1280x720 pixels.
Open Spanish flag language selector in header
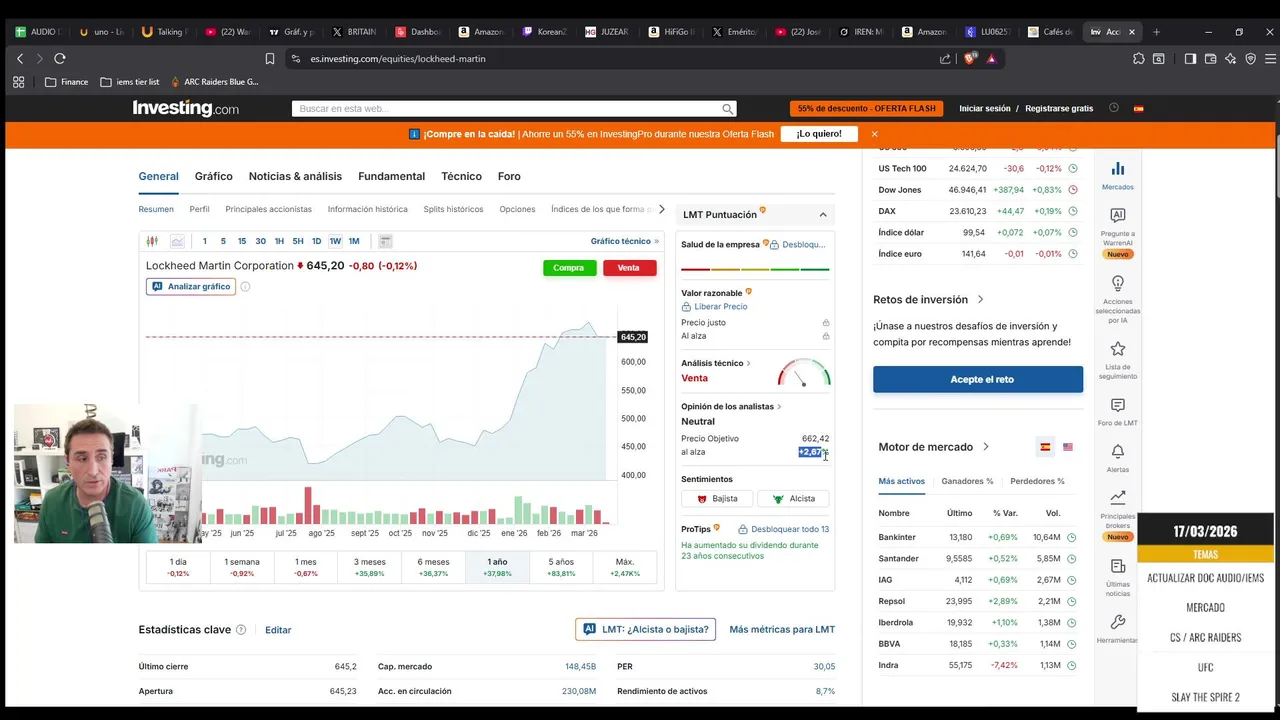(1138, 108)
